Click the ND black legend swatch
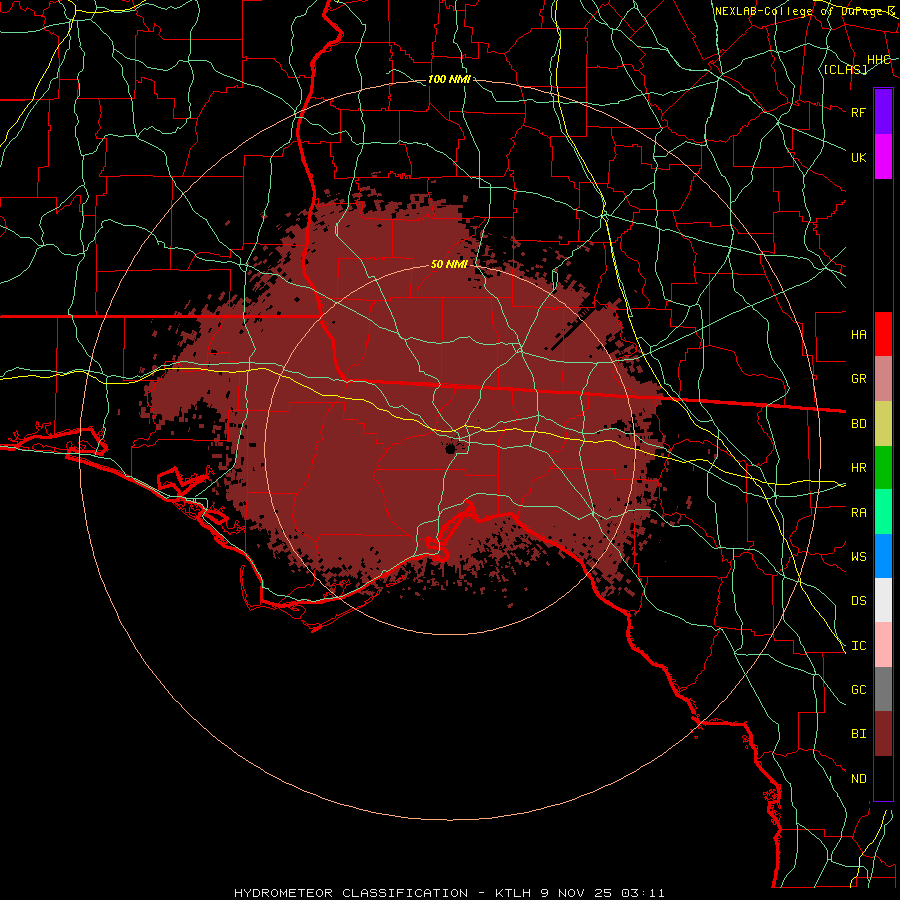The height and width of the screenshot is (900, 900). (x=883, y=778)
